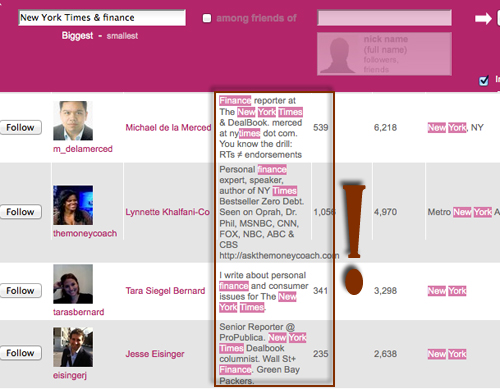
Task: Follow Jesse Eisinger
Action: click(20, 353)
